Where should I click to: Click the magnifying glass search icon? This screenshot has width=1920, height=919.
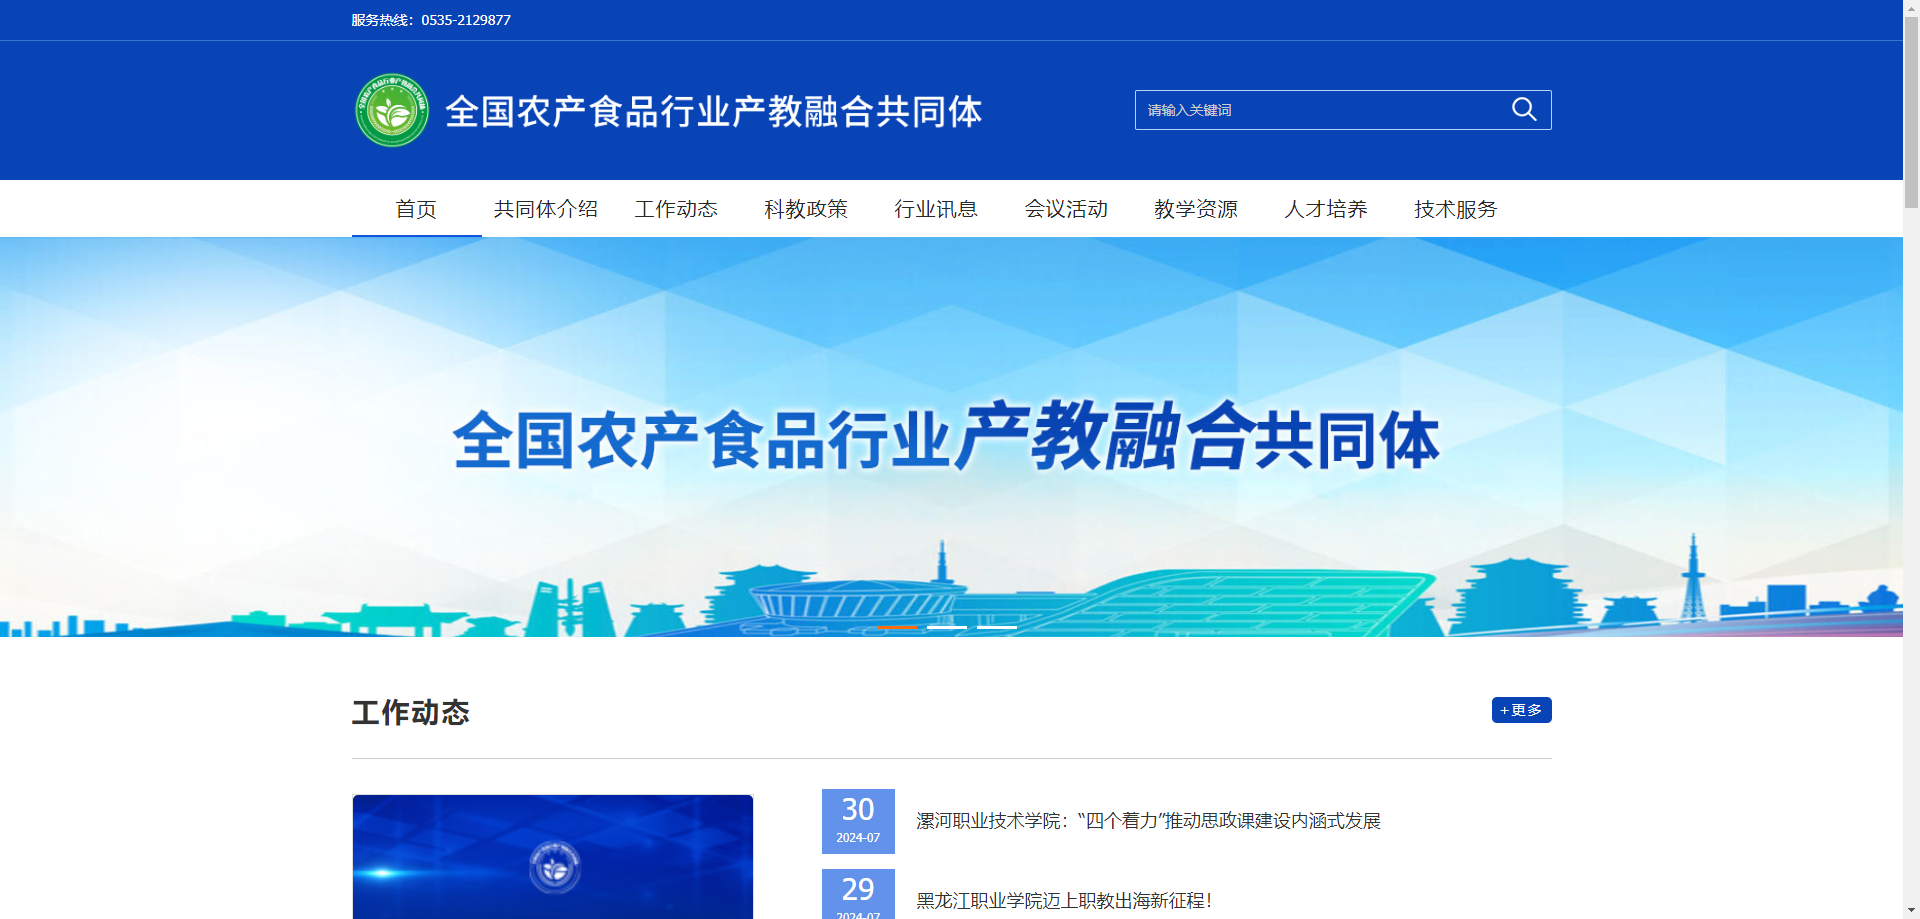pos(1523,110)
